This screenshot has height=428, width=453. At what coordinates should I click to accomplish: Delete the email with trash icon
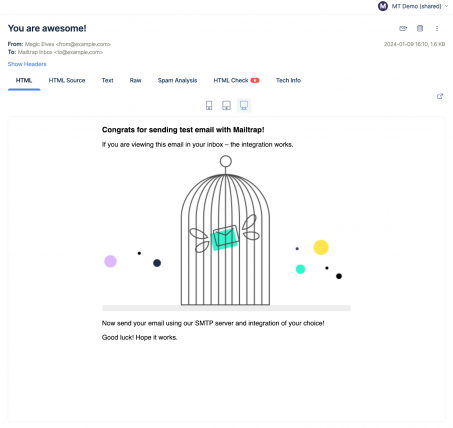(420, 28)
